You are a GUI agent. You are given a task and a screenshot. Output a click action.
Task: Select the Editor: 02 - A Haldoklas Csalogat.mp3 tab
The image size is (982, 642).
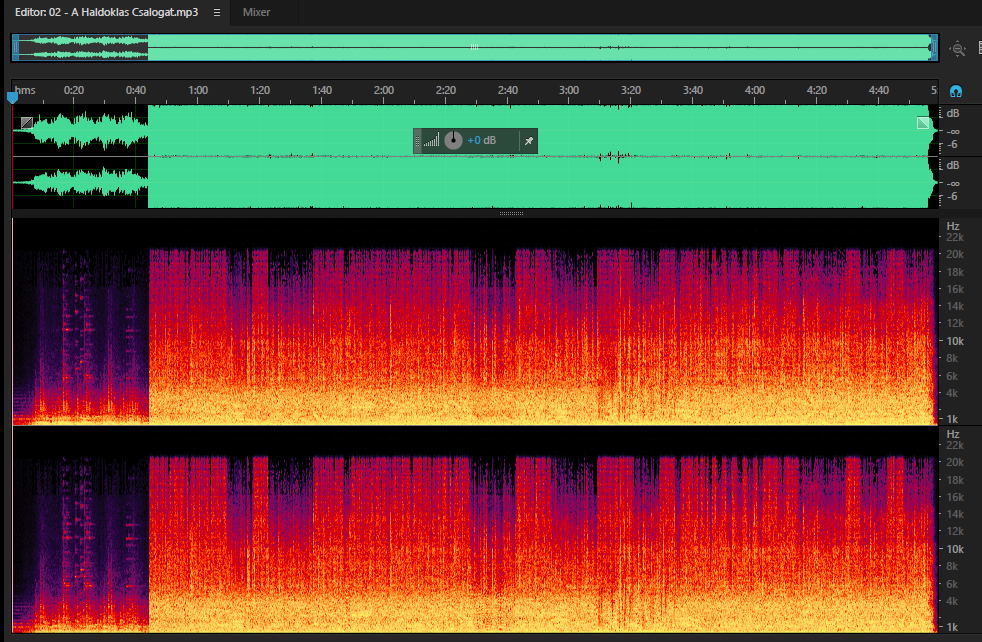tap(106, 13)
